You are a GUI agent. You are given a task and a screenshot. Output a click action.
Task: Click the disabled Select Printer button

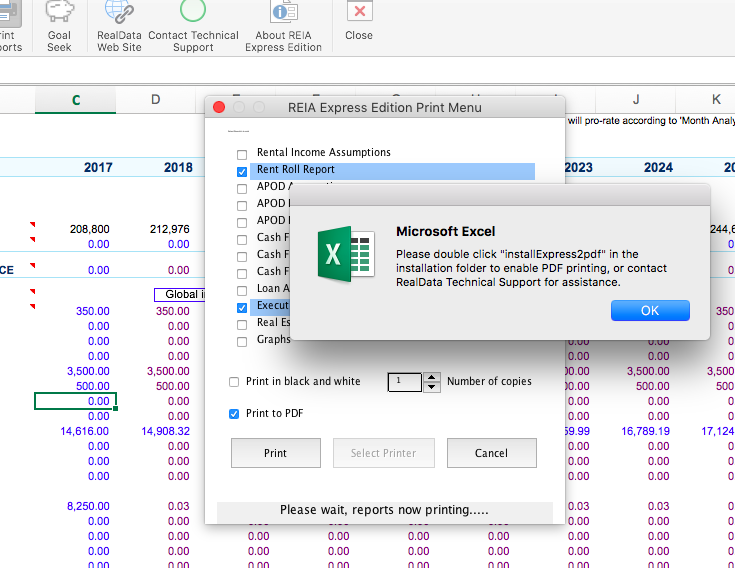point(383,453)
